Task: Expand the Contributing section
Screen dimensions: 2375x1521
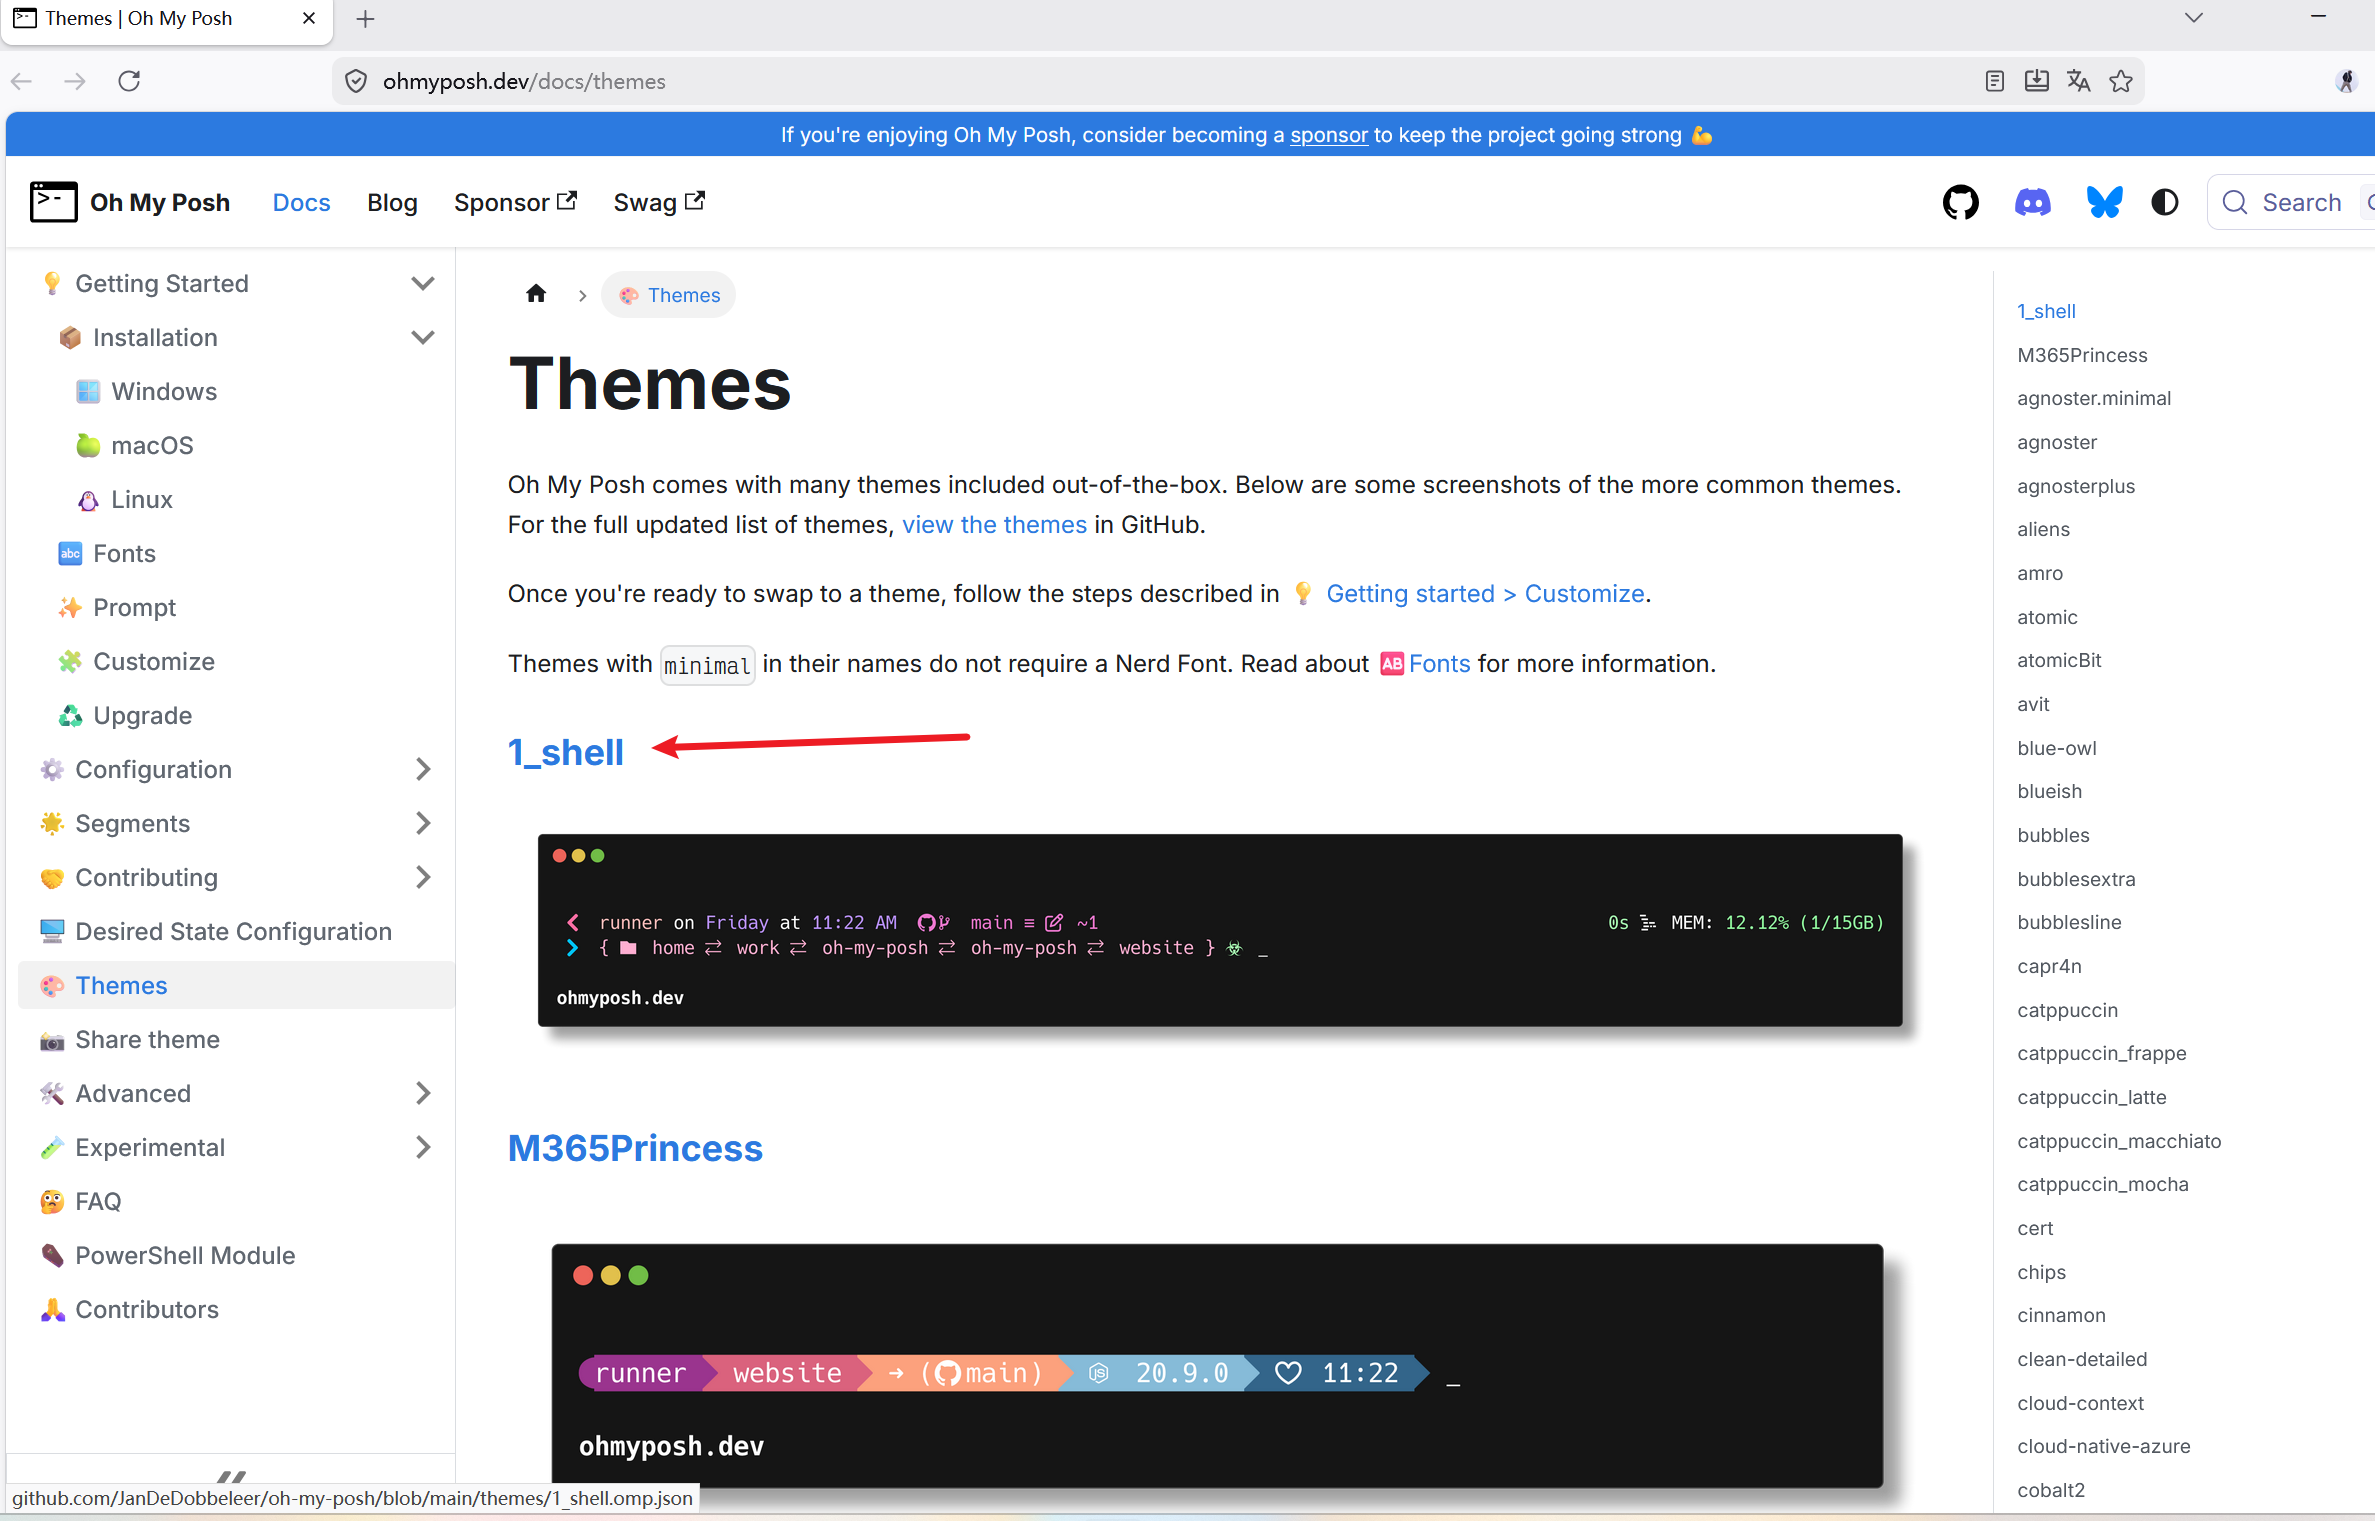Action: [x=423, y=878]
